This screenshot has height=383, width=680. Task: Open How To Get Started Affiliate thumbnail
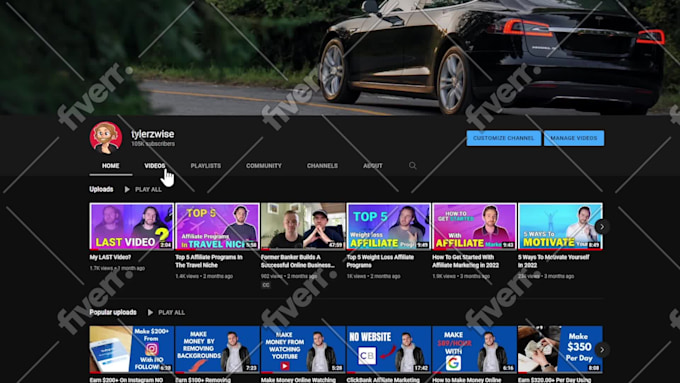click(x=474, y=226)
